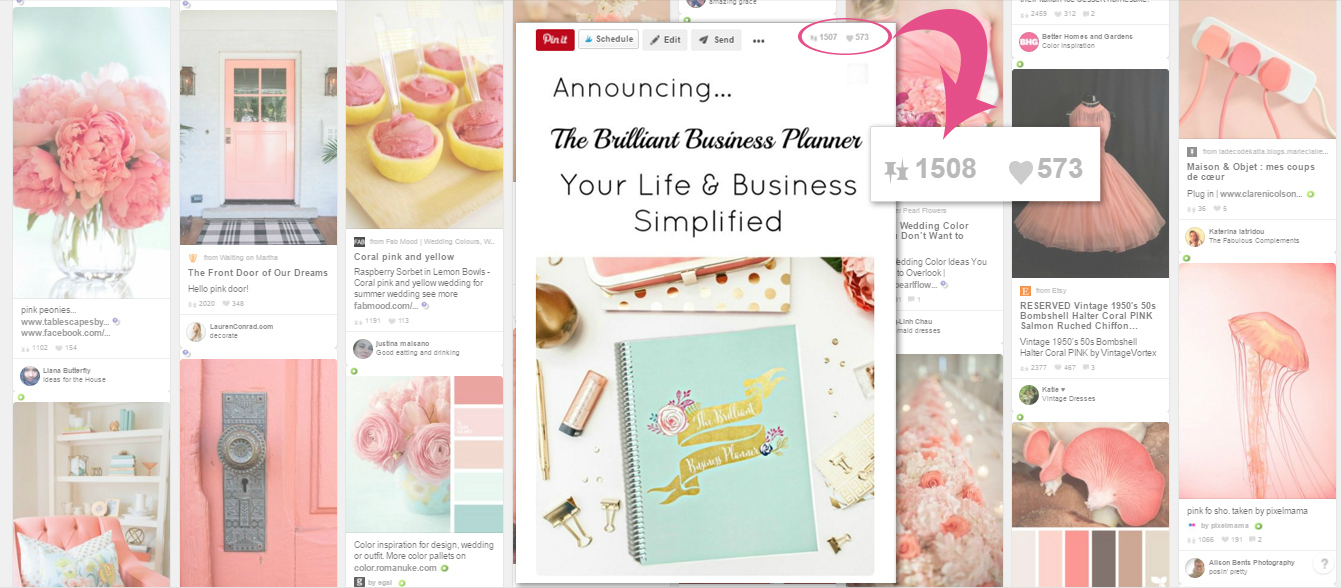Click the pink front door pin image

coord(258,128)
